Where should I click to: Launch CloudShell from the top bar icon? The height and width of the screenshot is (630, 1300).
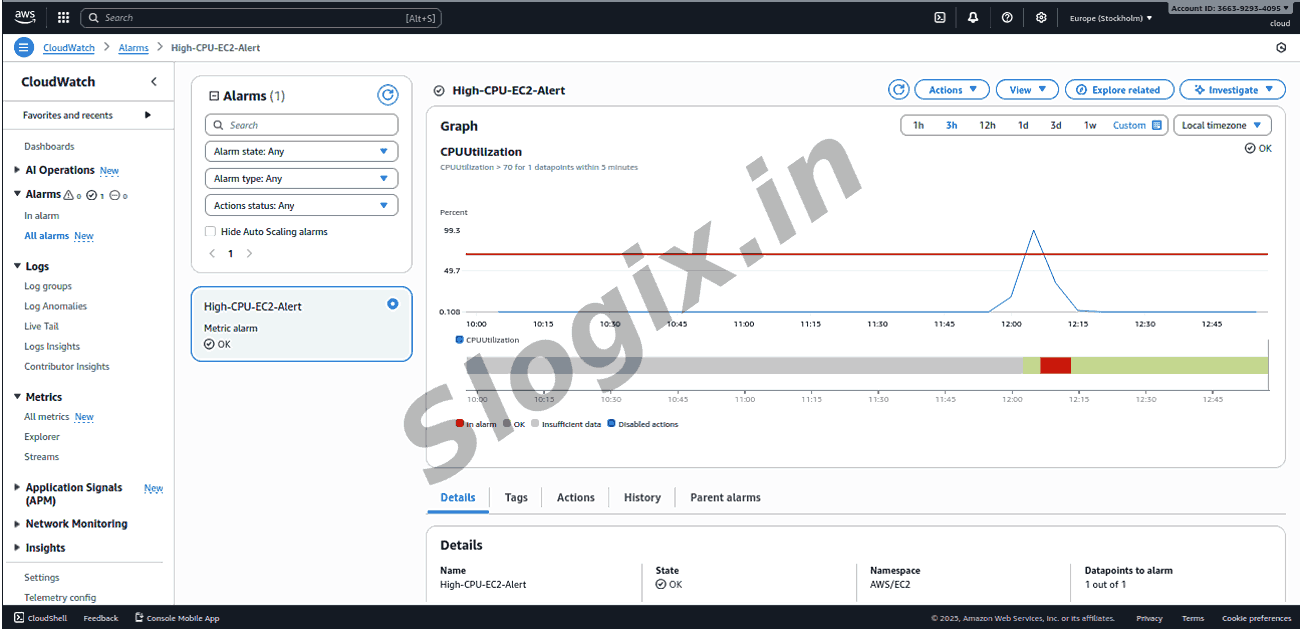tap(940, 18)
